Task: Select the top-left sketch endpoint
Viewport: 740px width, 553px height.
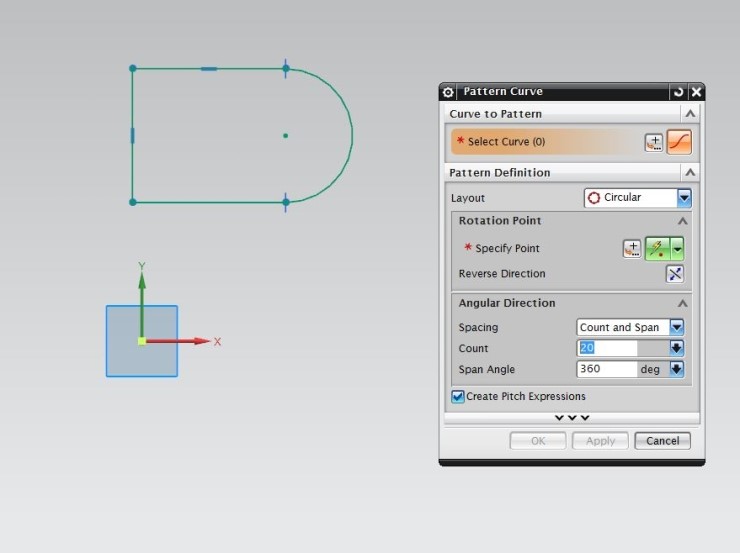Action: (x=133, y=68)
